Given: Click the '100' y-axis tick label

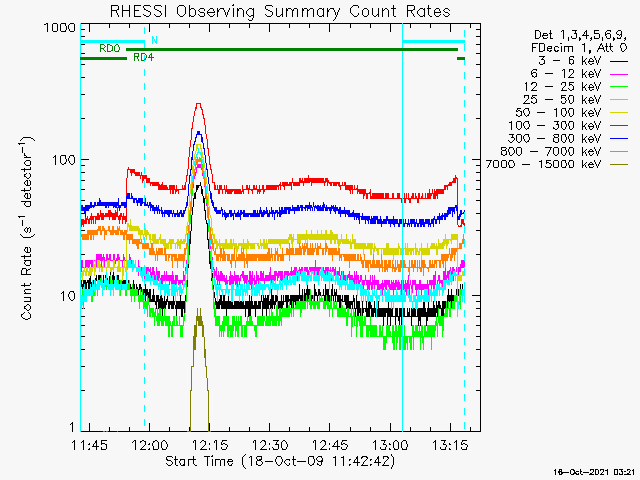Looking at the screenshot, I should coord(64,160).
